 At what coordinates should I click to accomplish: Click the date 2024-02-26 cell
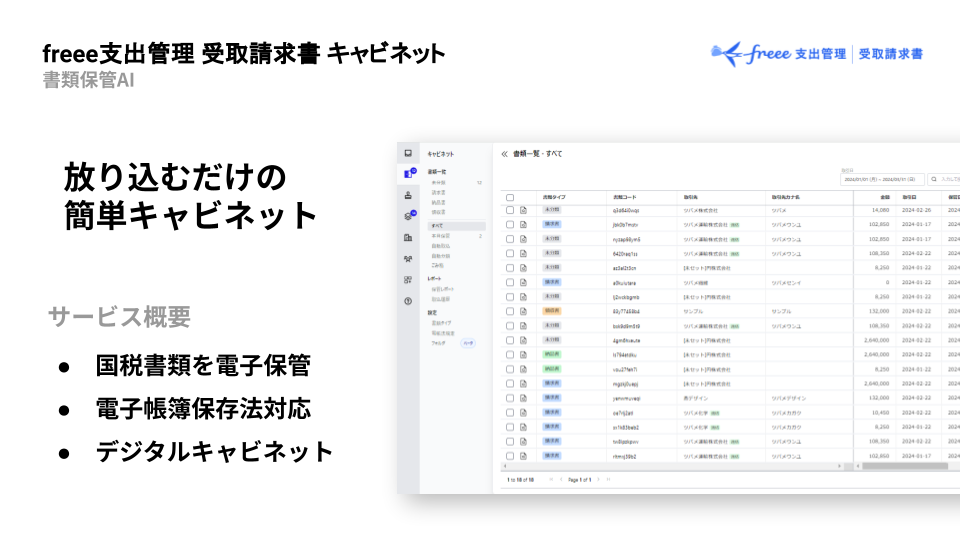916,210
